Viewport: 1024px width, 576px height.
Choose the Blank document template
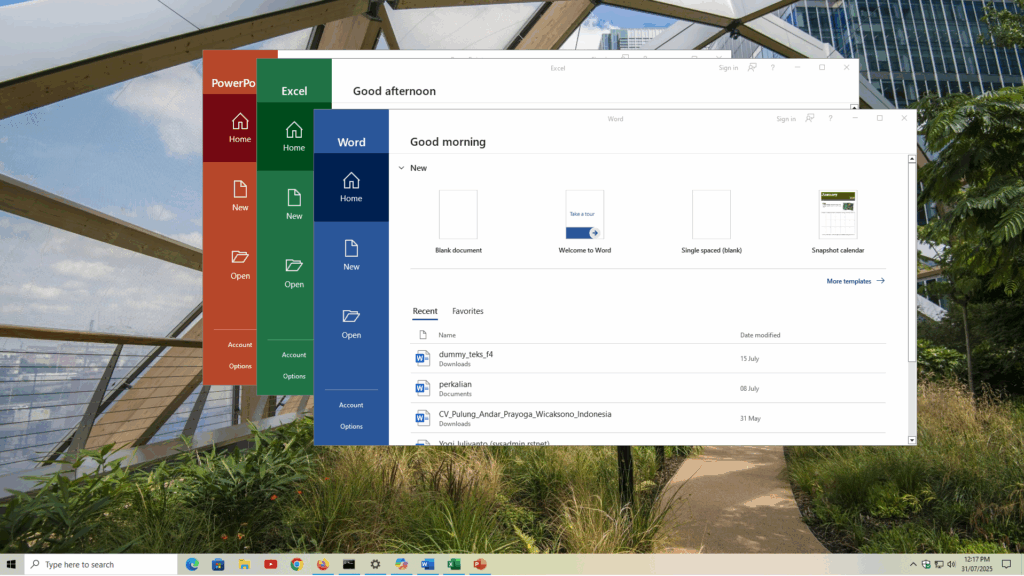tap(458, 215)
